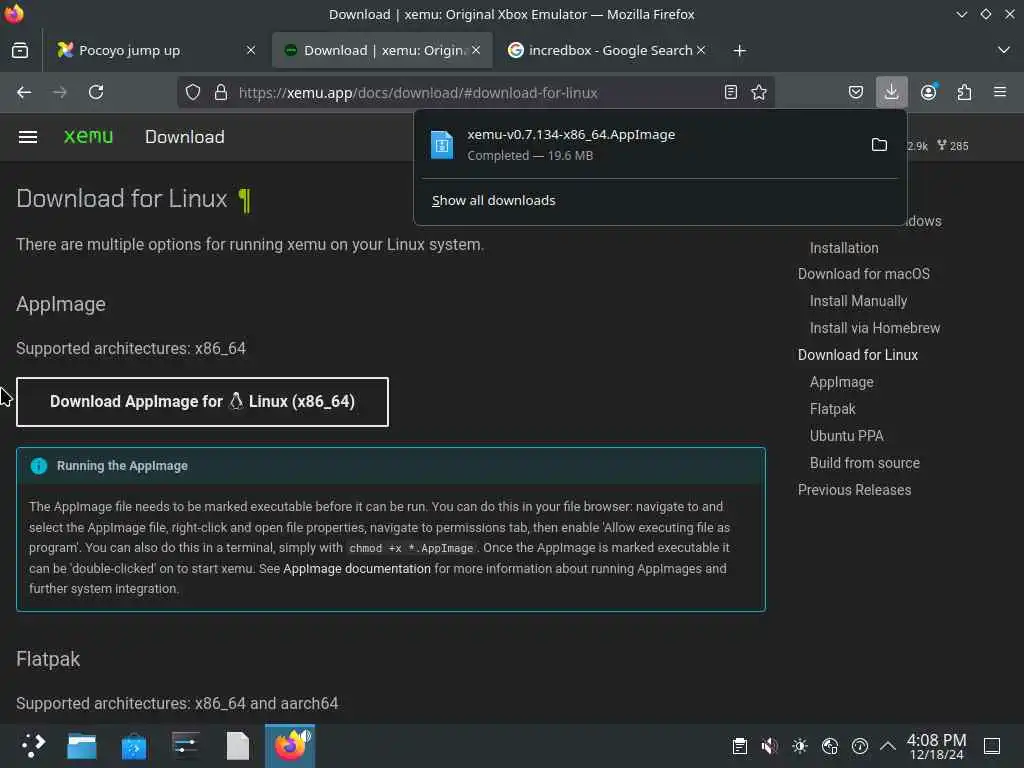The width and height of the screenshot is (1024, 768).
Task: Expand hidden system tray icons
Action: point(888,746)
